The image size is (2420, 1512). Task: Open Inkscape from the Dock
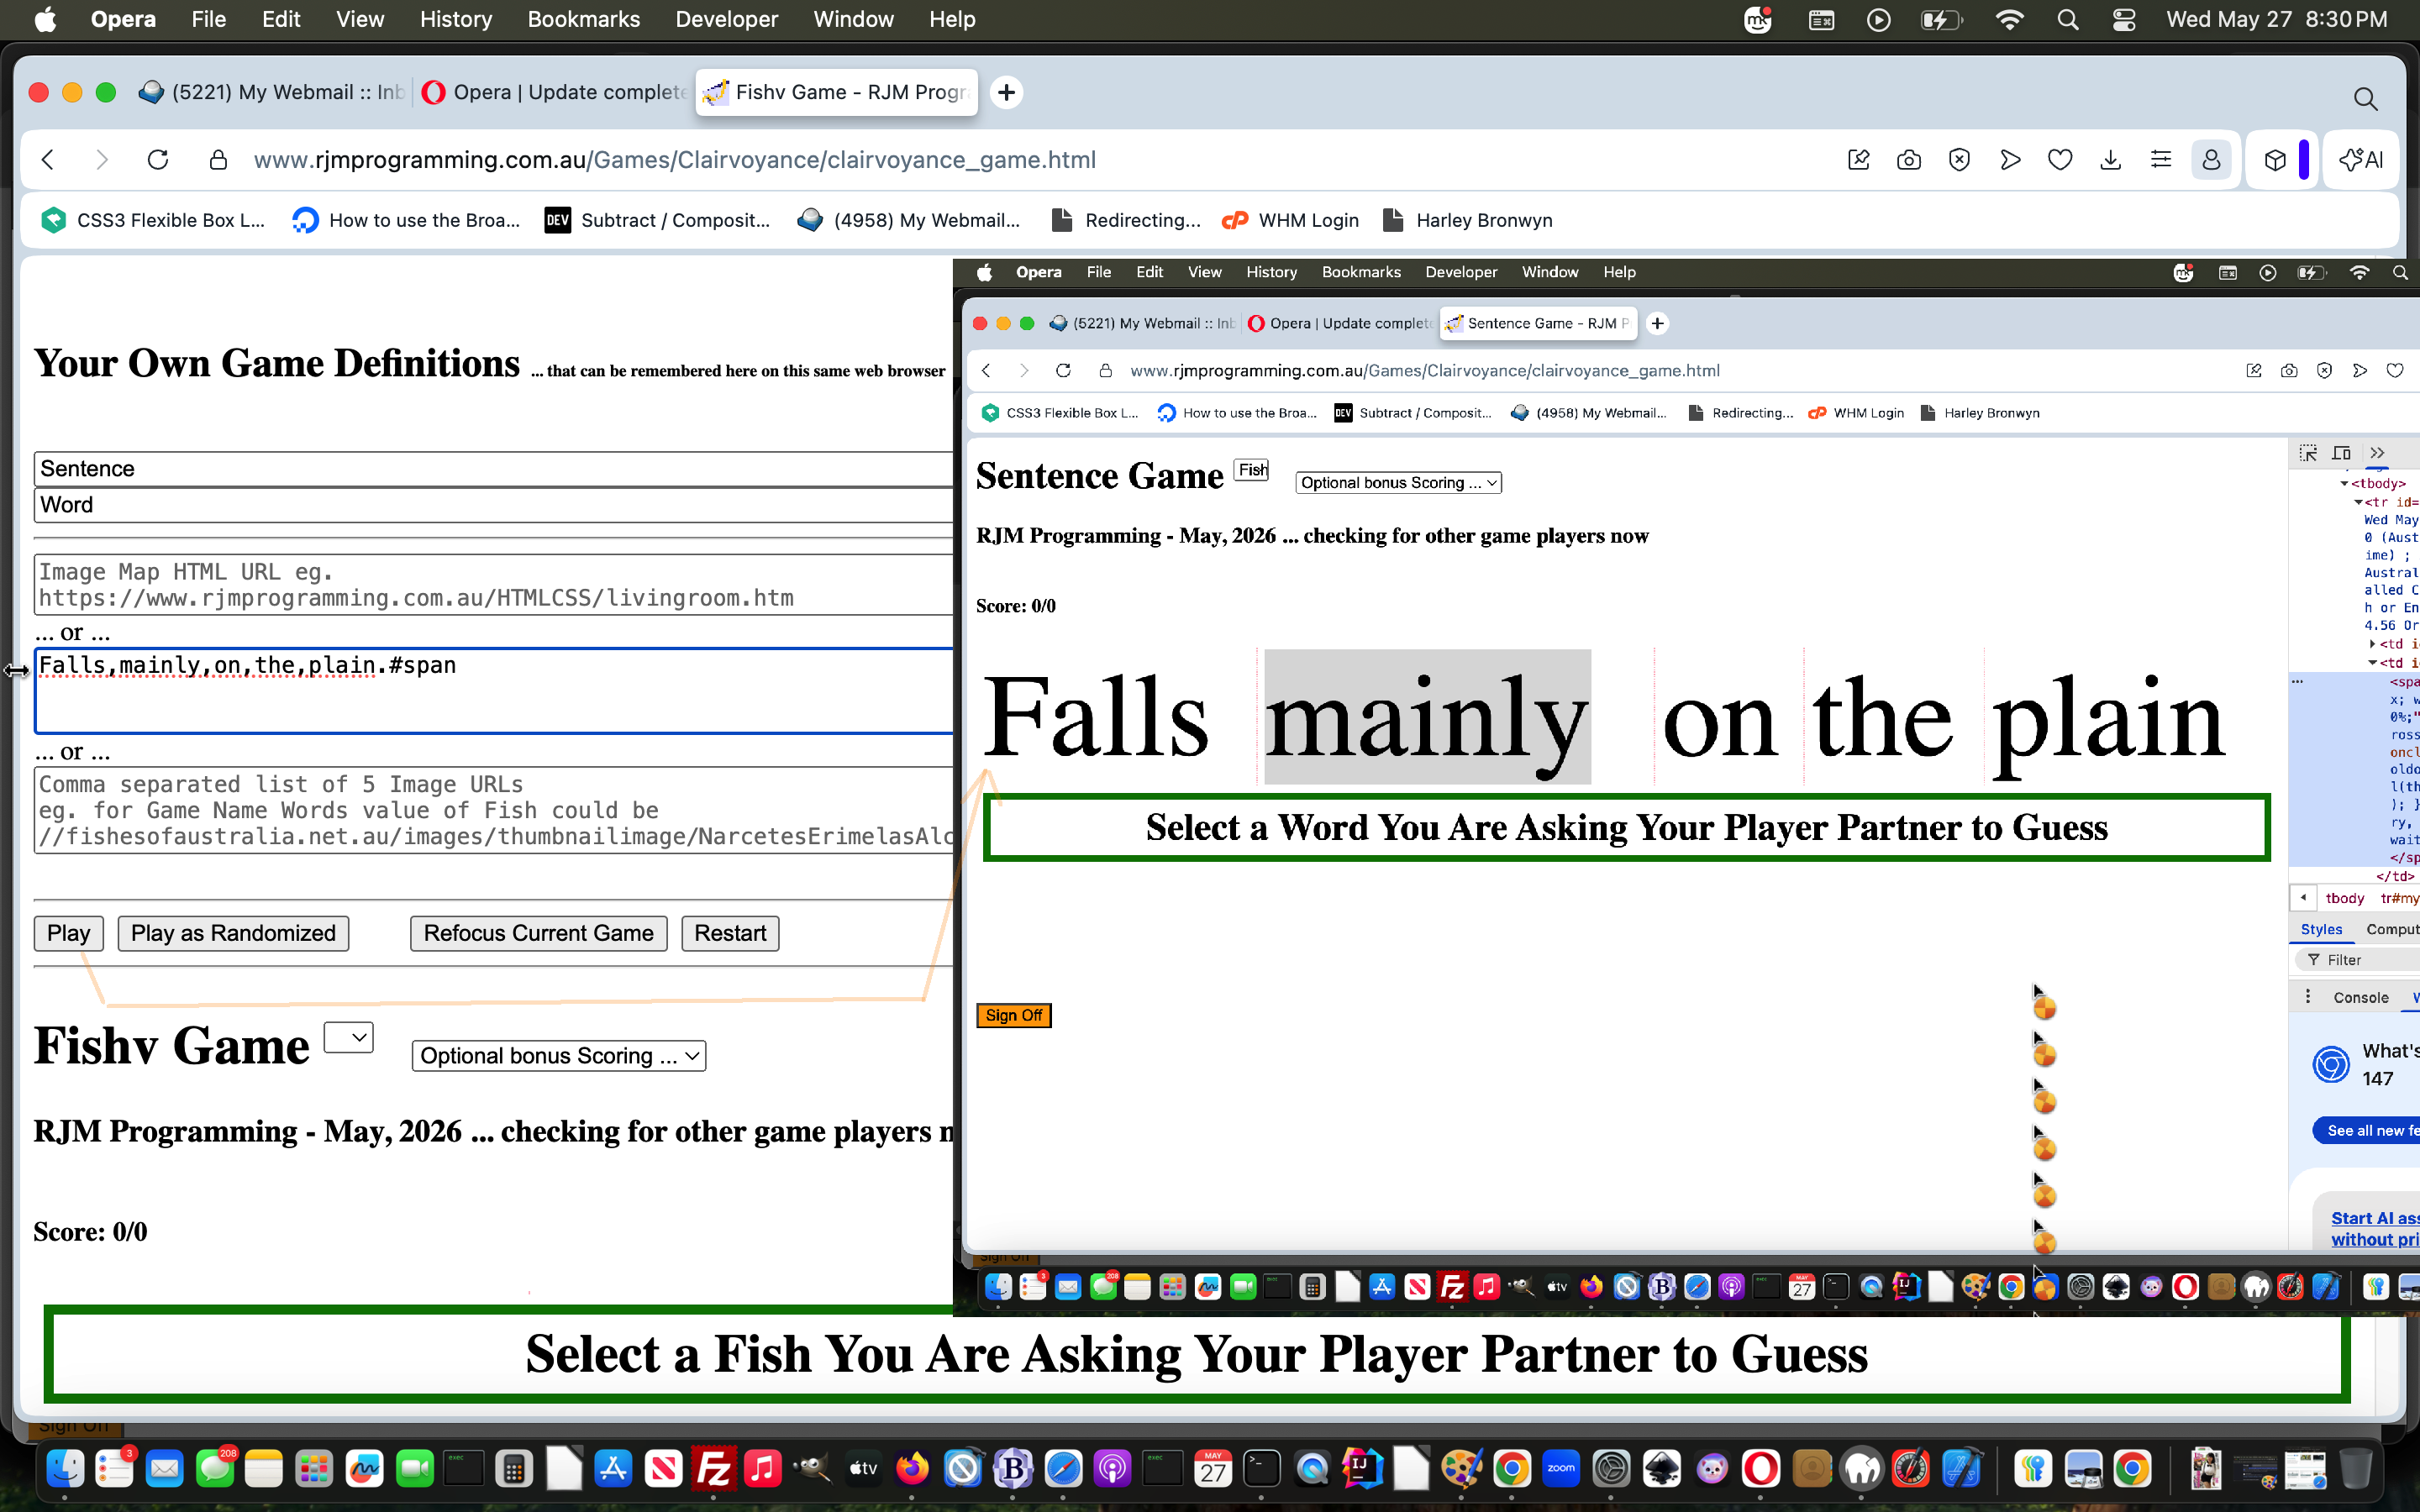(x=1661, y=1469)
